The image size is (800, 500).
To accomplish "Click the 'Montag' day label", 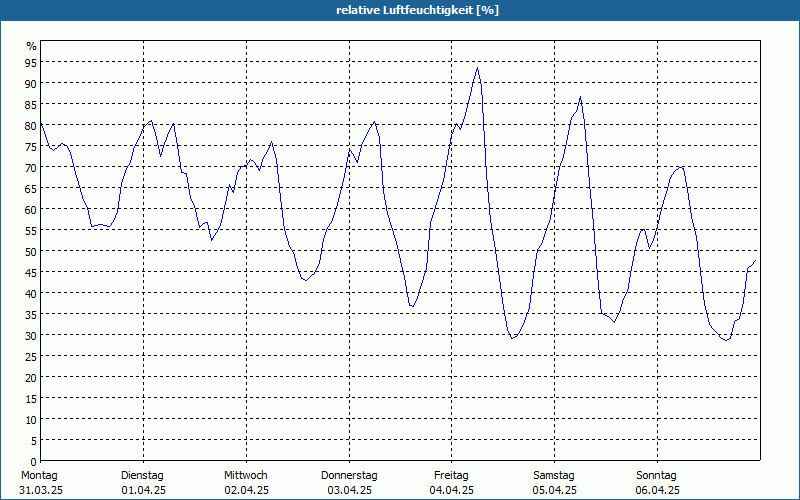I will coord(39,475).
